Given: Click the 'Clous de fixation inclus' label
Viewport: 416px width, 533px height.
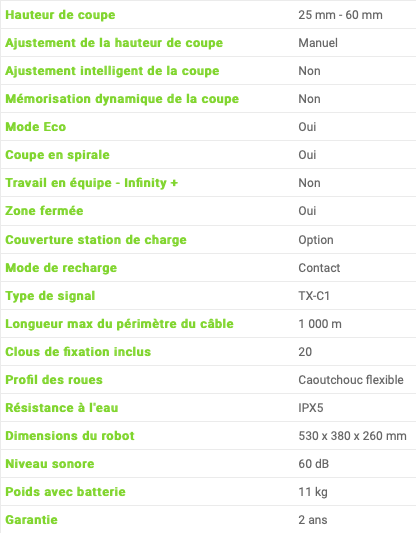Looking at the screenshot, I should pos(78,352).
